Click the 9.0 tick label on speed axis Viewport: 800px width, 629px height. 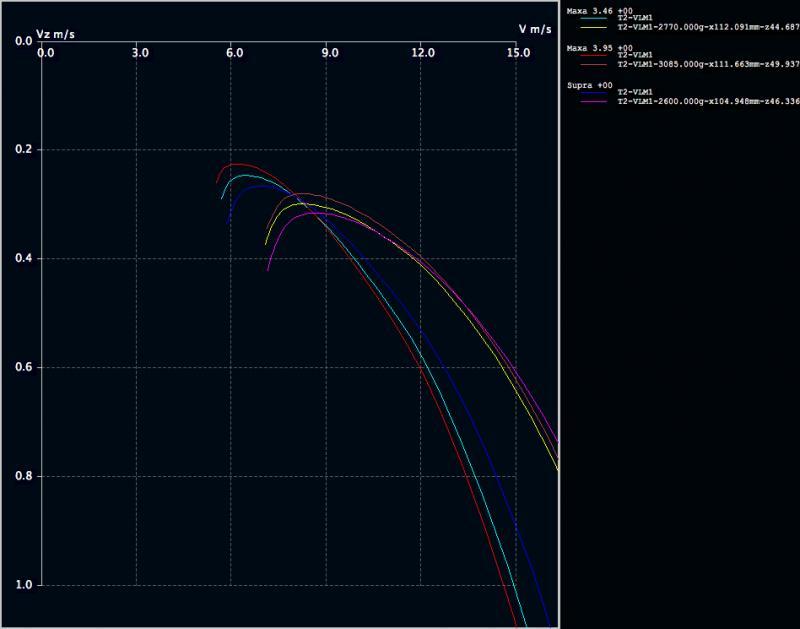click(329, 52)
